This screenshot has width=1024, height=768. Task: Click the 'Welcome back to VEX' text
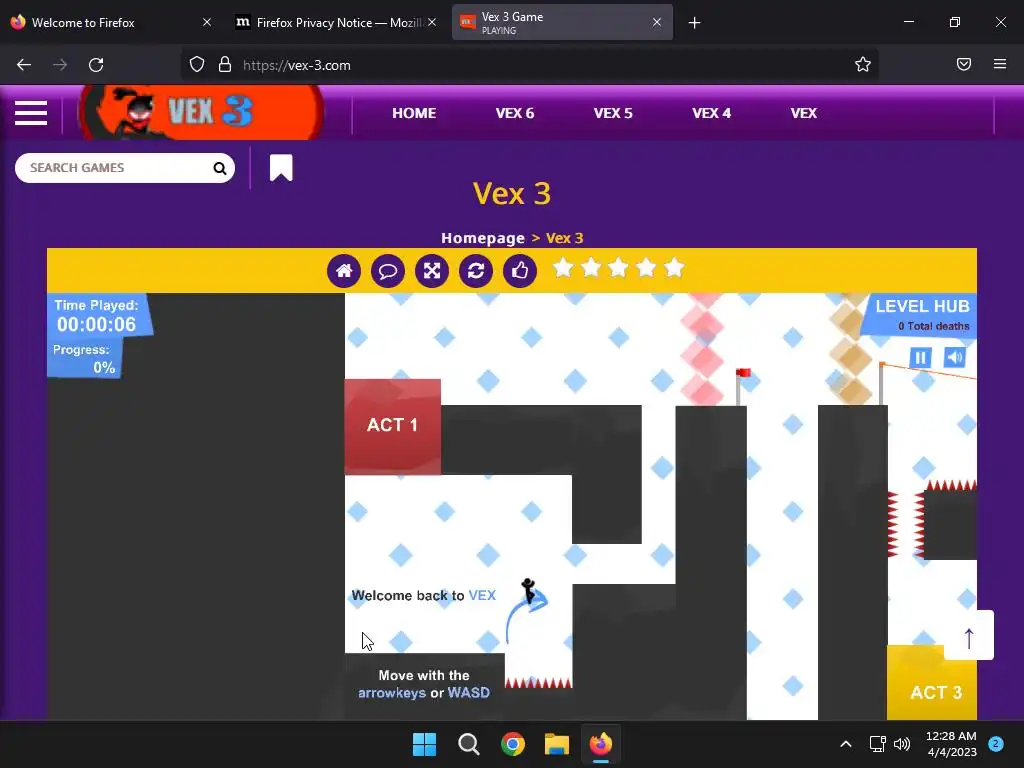[x=424, y=596]
